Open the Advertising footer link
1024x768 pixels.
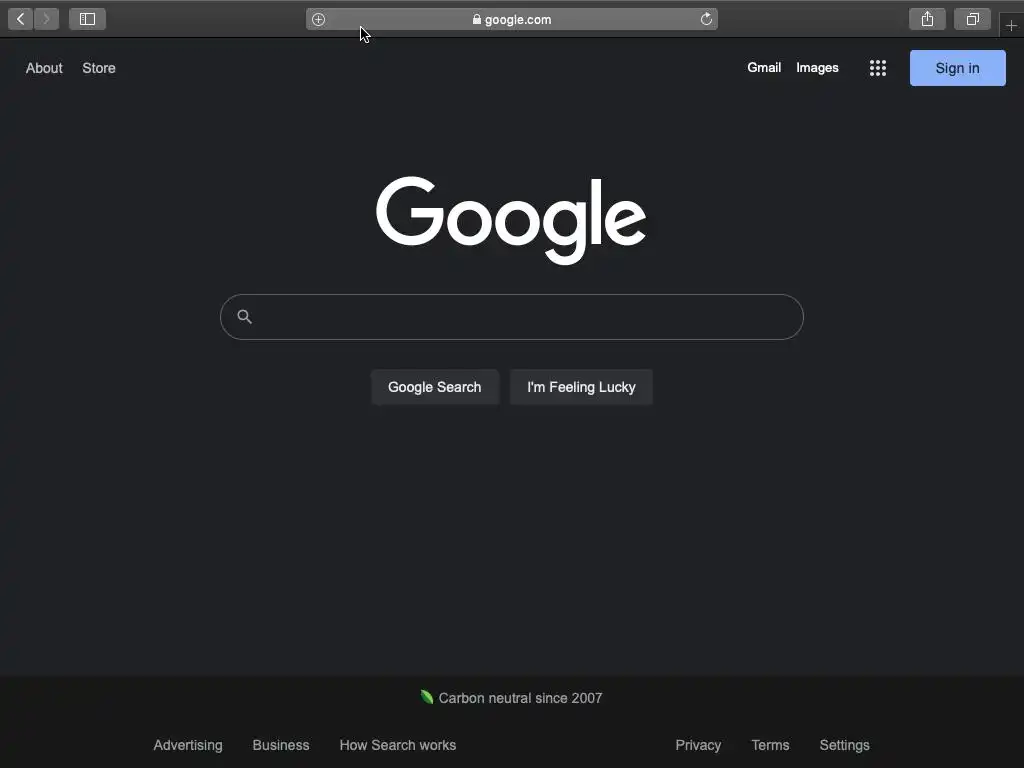[x=188, y=745]
